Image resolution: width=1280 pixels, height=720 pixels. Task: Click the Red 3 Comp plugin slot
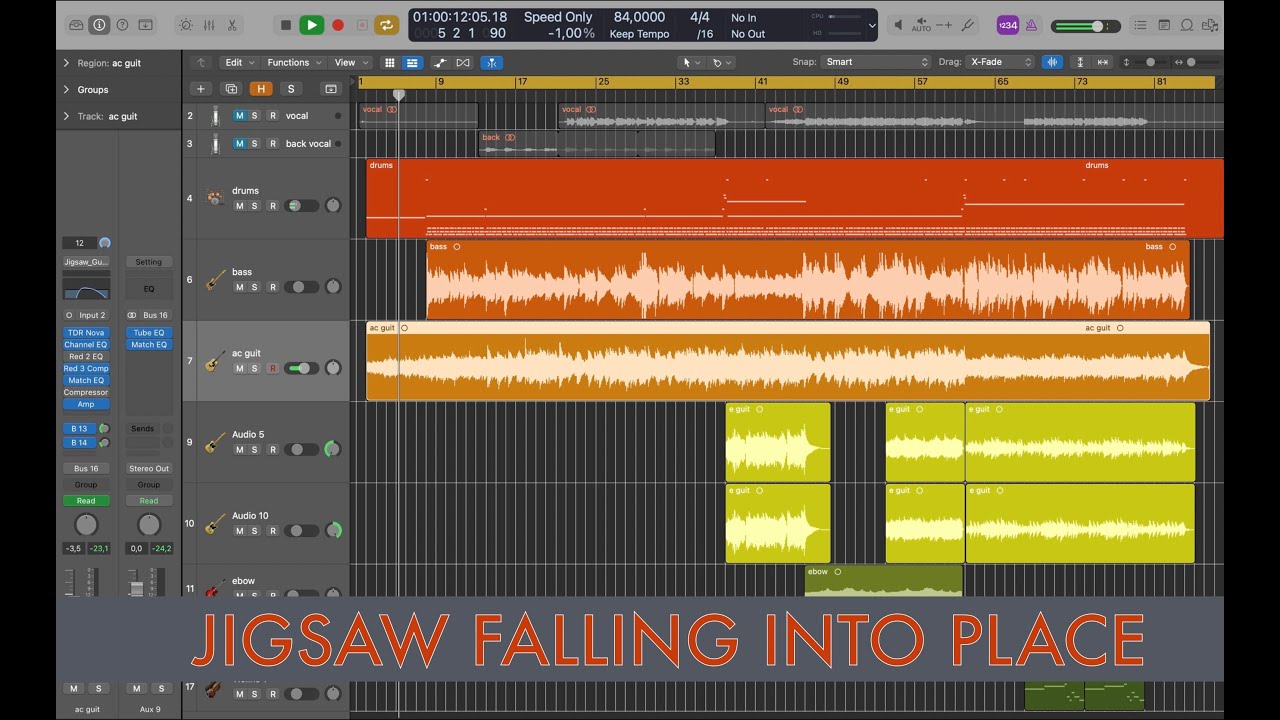click(x=86, y=369)
